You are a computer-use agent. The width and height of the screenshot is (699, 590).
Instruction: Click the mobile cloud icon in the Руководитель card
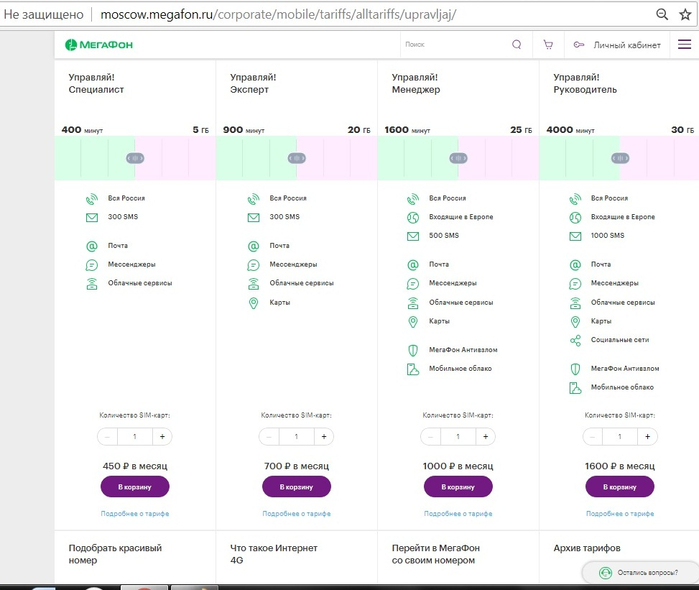coord(575,388)
